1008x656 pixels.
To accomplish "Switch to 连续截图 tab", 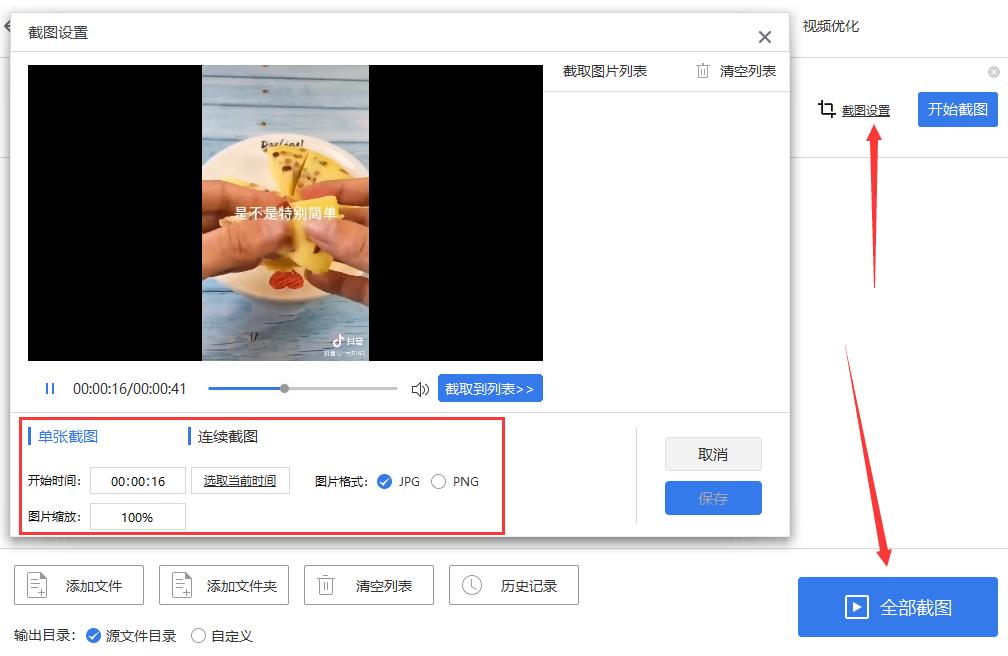I will [228, 437].
